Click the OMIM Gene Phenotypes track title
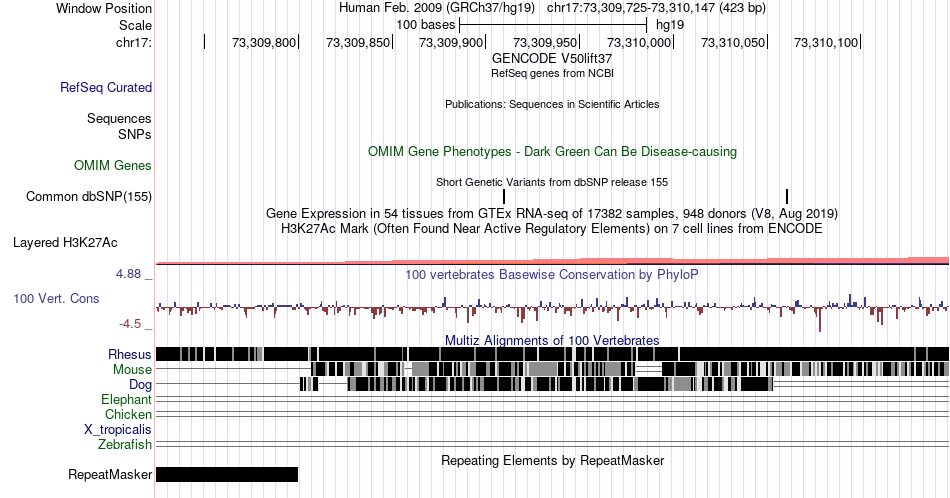The width and height of the screenshot is (950, 498). tap(552, 151)
